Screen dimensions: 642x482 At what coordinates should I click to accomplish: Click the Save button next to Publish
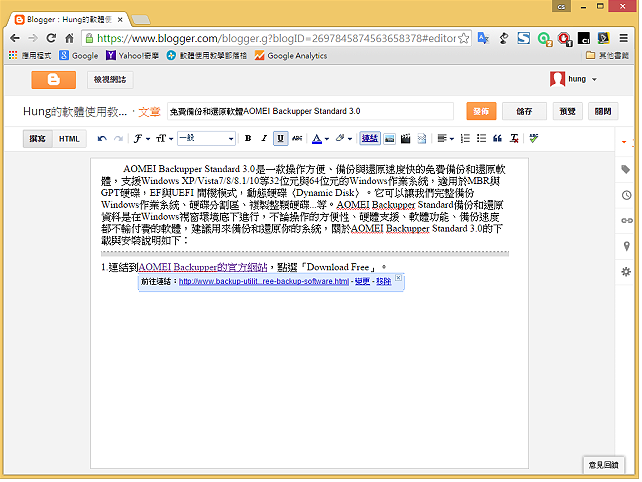pyautogui.click(x=524, y=111)
